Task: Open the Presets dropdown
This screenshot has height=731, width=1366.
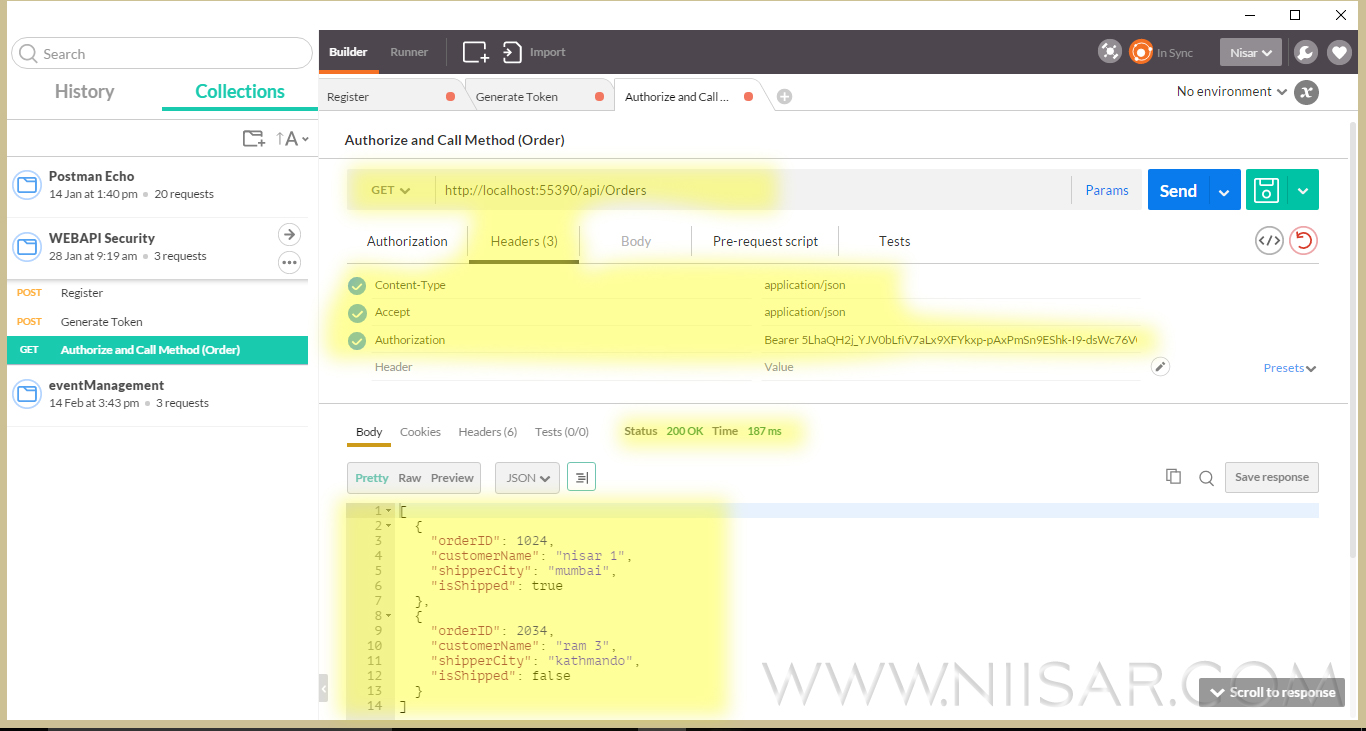Action: [1290, 368]
